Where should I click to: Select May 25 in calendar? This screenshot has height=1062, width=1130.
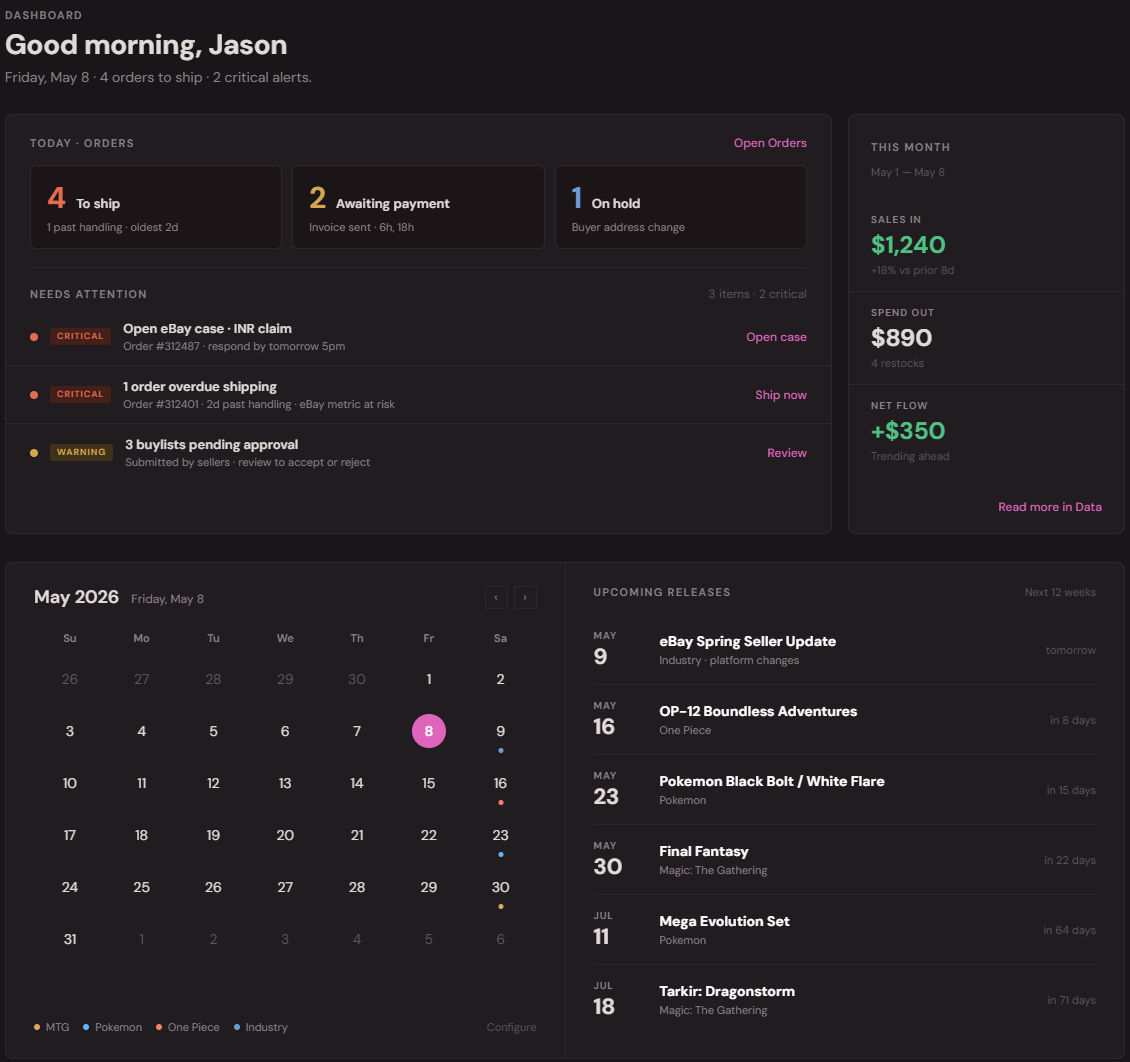(x=141, y=887)
